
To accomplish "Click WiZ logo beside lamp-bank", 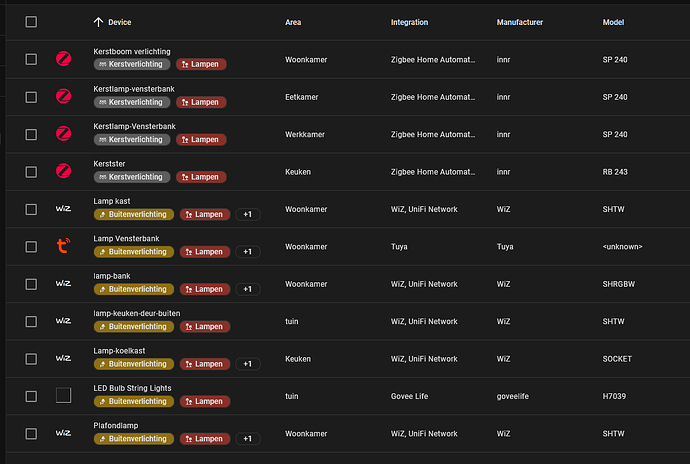I will (x=63, y=283).
